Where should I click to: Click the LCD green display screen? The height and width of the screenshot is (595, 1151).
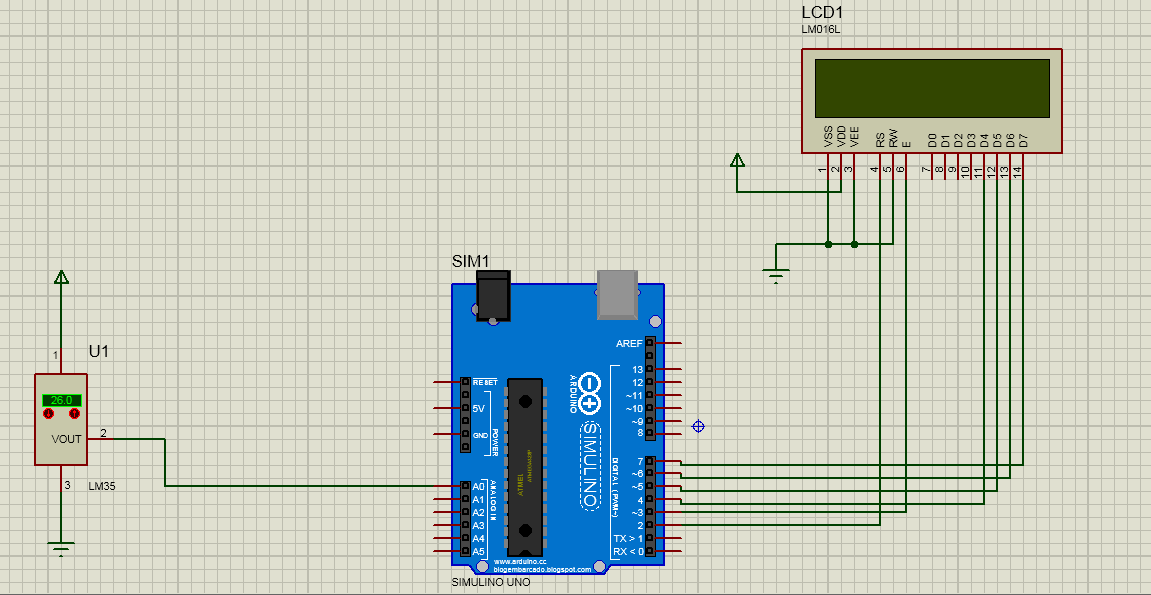[932, 88]
